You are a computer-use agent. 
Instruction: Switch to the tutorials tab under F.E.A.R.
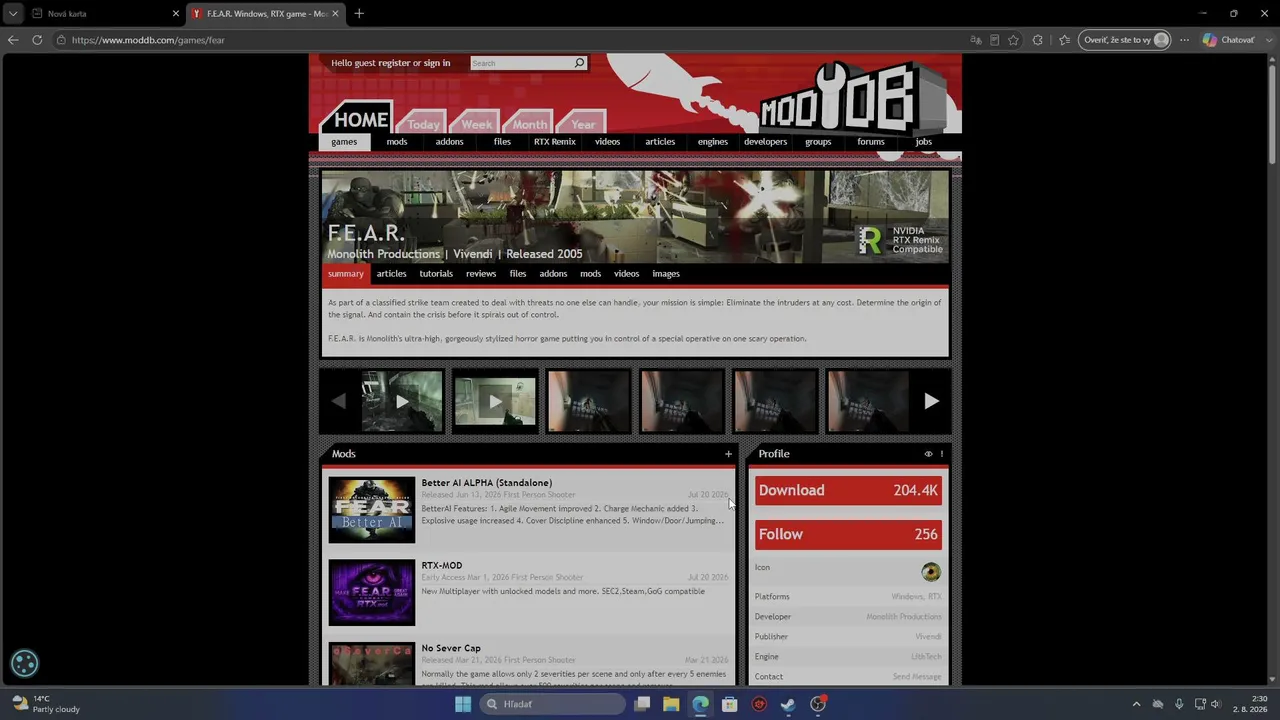(x=436, y=274)
